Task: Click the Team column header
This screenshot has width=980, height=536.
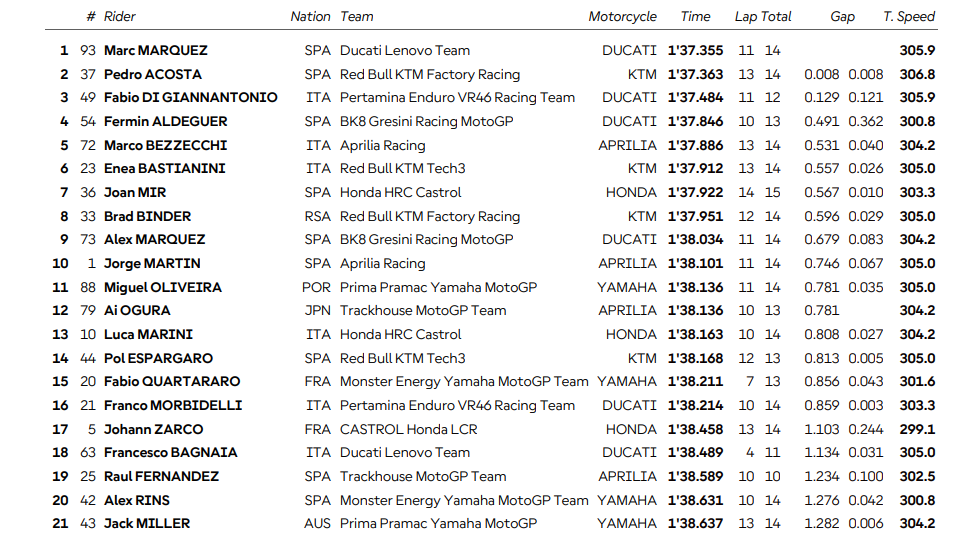Action: (x=357, y=16)
